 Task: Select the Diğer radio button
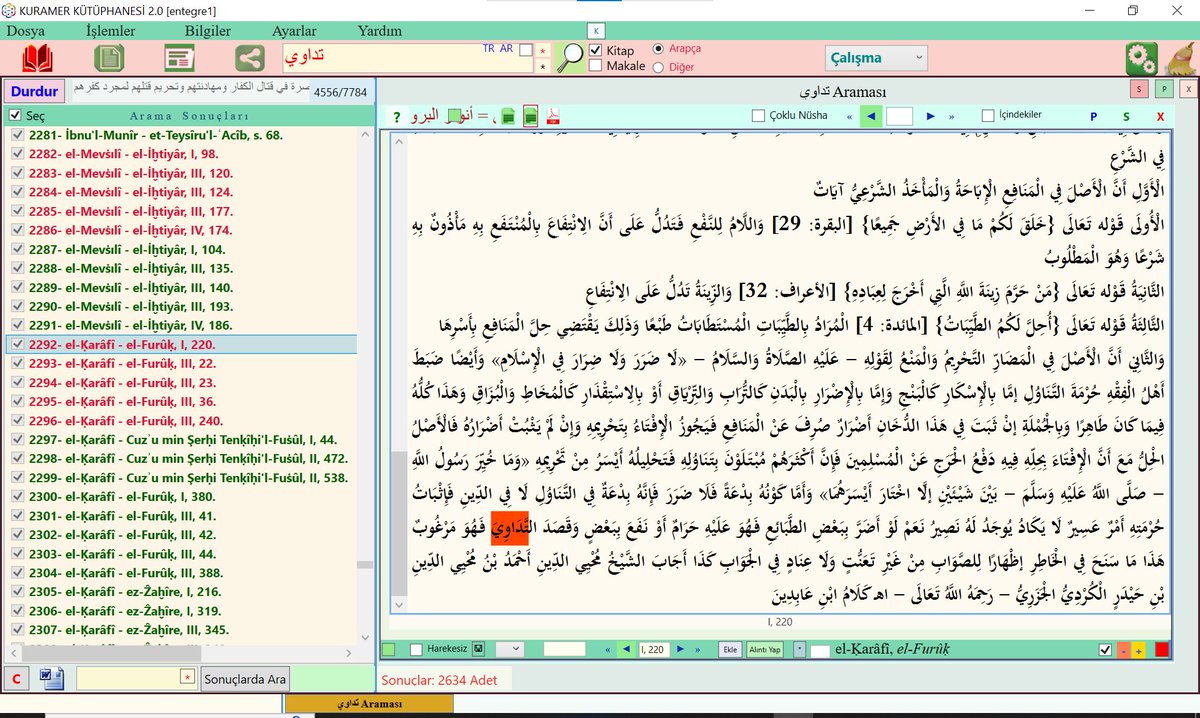pos(658,67)
